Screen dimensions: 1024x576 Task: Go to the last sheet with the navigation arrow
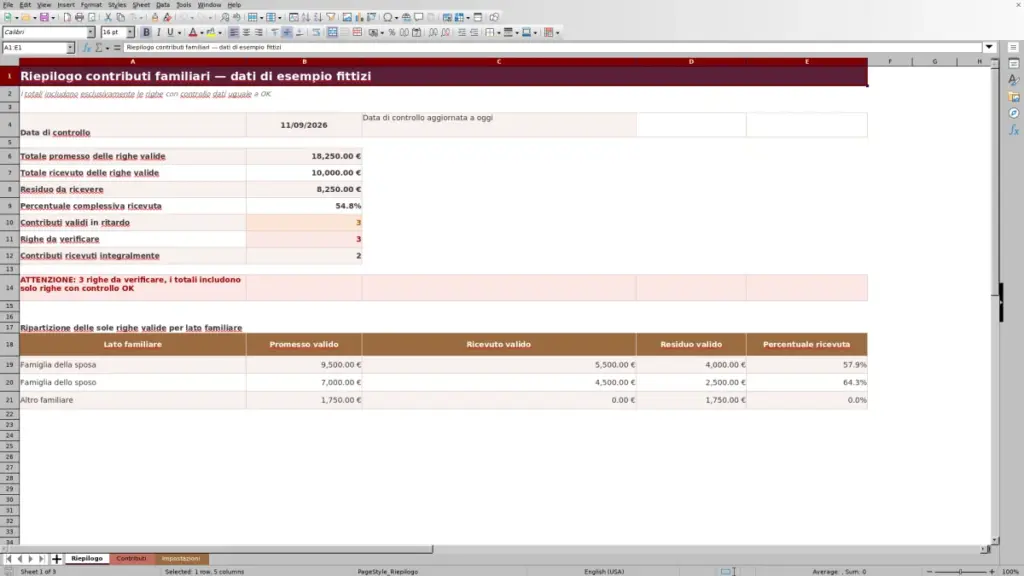coord(41,558)
